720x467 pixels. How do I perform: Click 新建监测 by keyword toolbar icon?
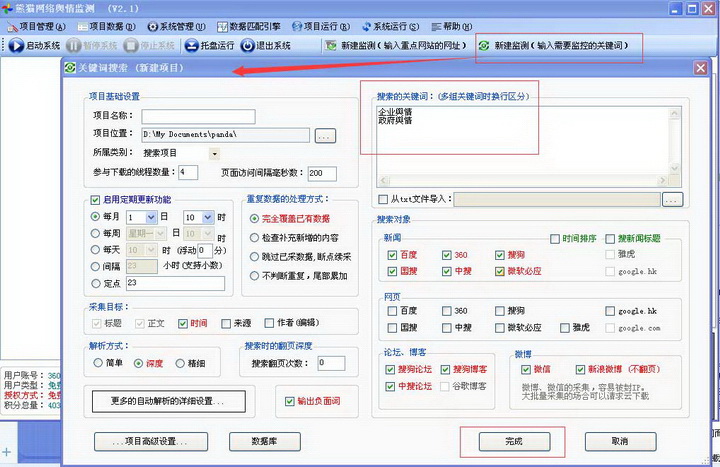(x=485, y=46)
